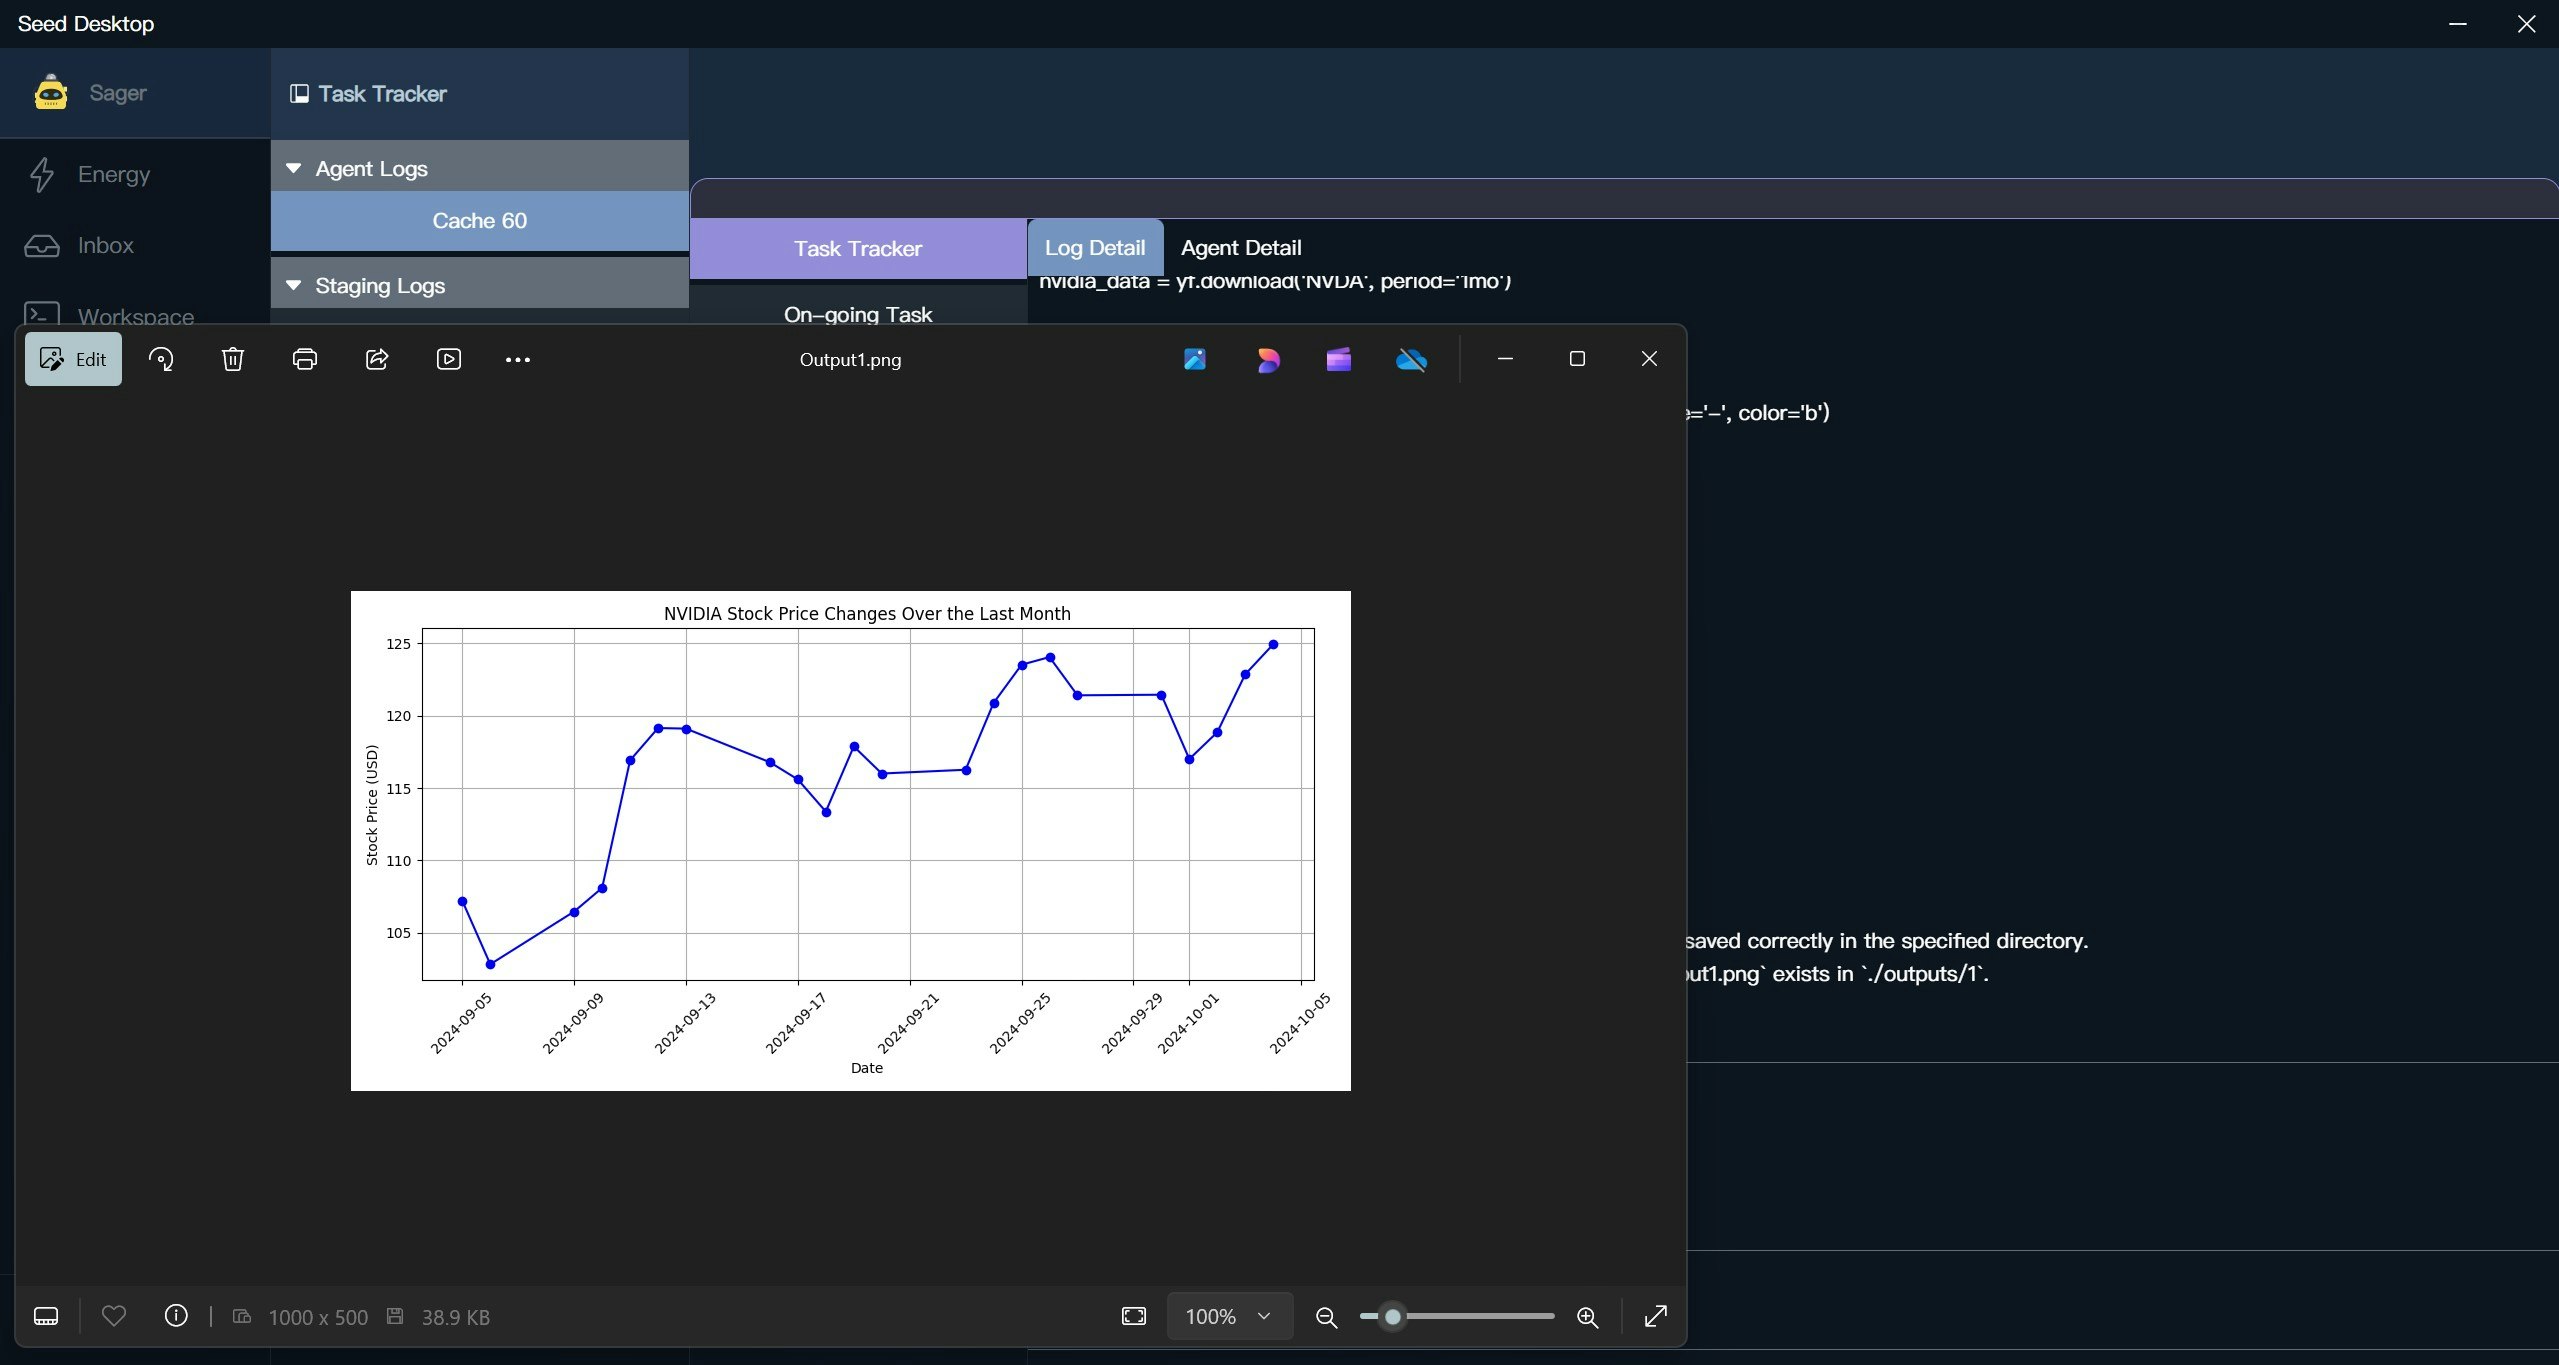The height and width of the screenshot is (1365, 2559).
Task: Click the print icon
Action: coord(305,359)
